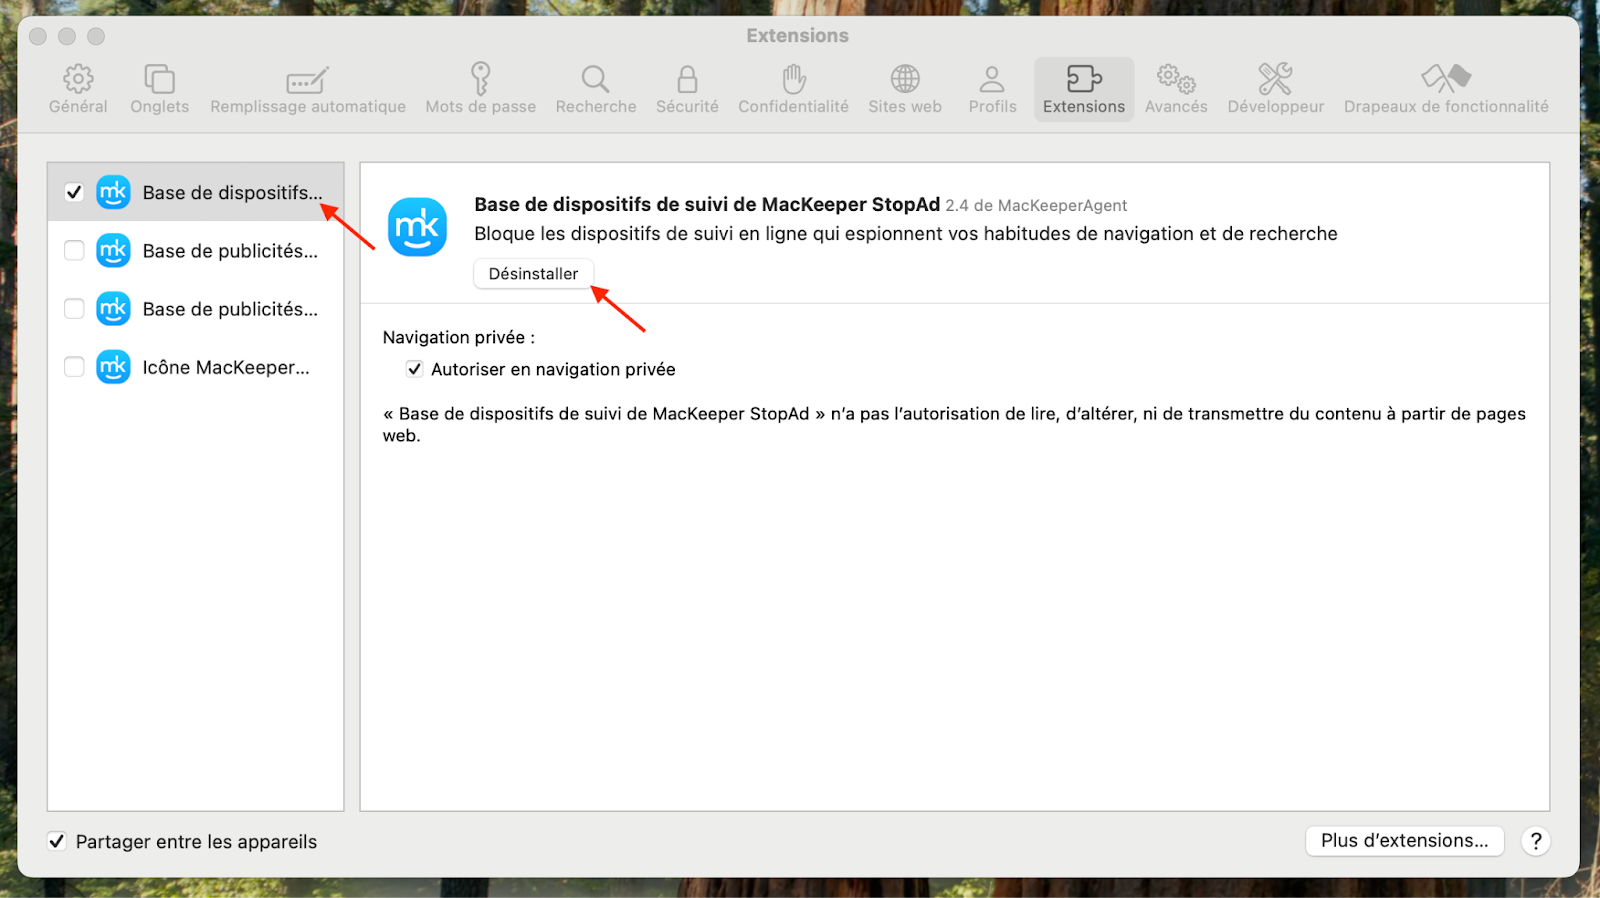Viewport: 1600px width, 898px height.
Task: Select Base de dispositifs… list row text
Action: (x=232, y=192)
